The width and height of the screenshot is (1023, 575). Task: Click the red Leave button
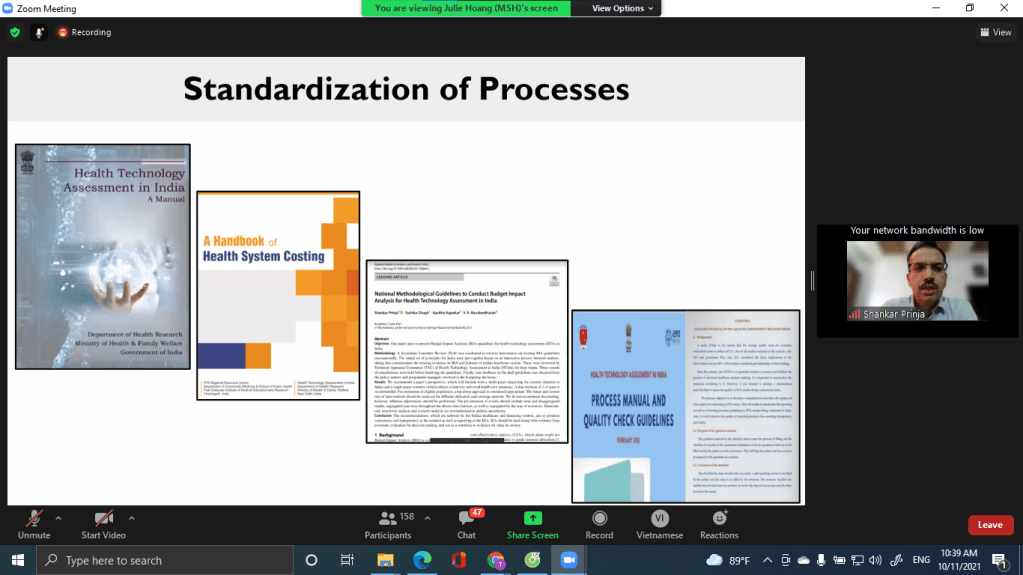(x=989, y=525)
